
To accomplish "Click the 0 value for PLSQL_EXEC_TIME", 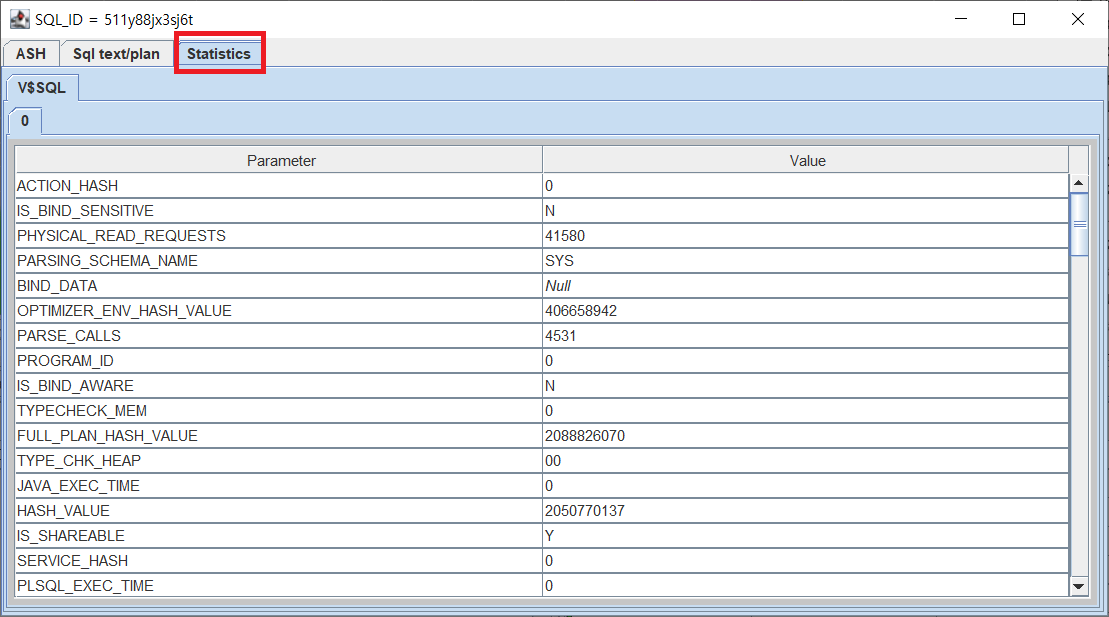I will 806,586.
